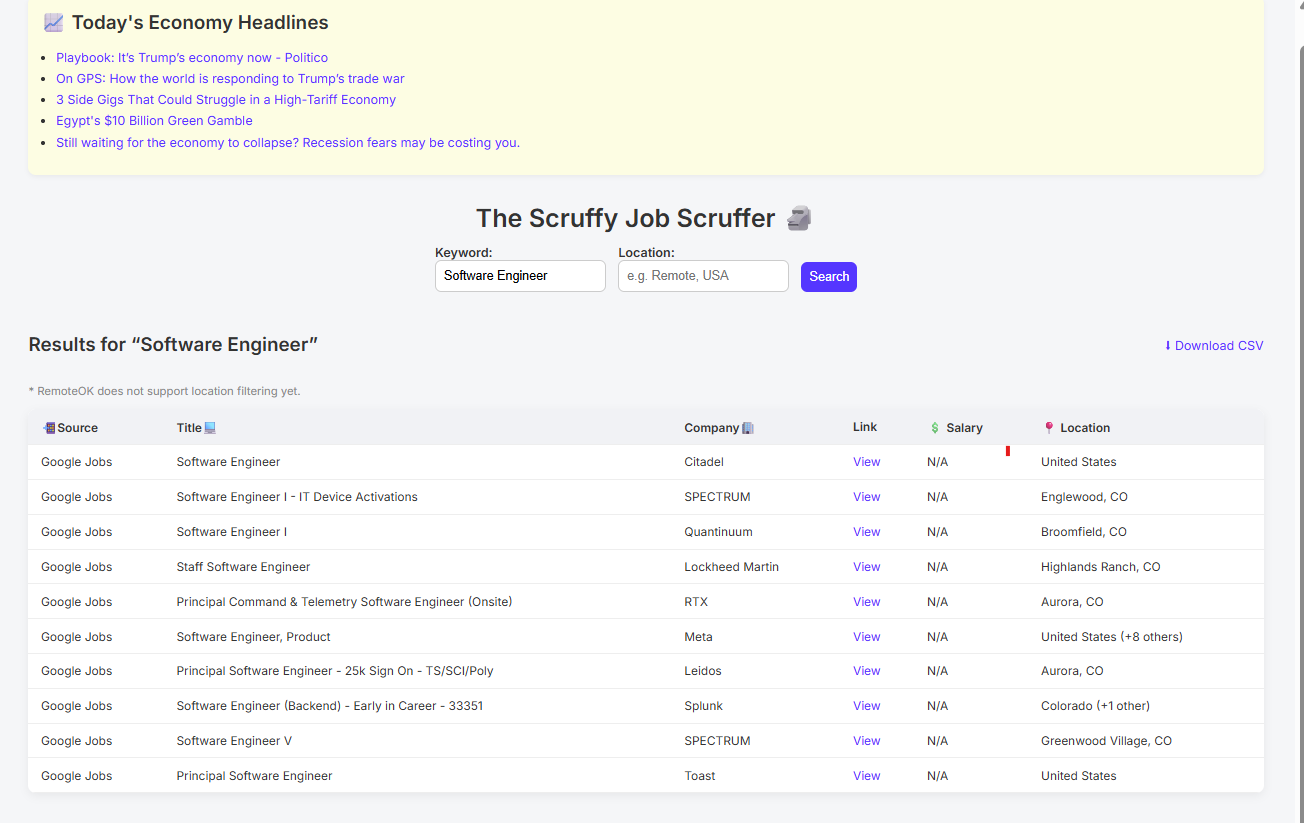Screen dimensions: 1304x823
Task: Click the Company column building icon
Action: [748, 428]
